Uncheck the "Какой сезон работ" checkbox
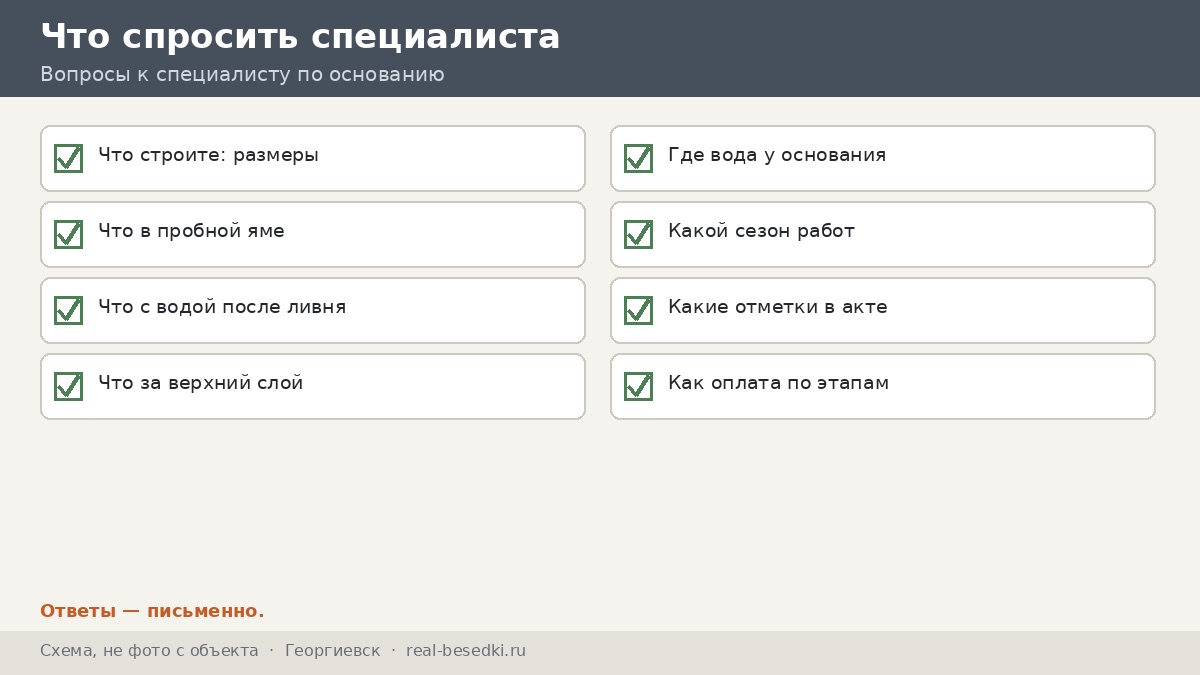This screenshot has width=1200, height=675. pyautogui.click(x=638, y=234)
